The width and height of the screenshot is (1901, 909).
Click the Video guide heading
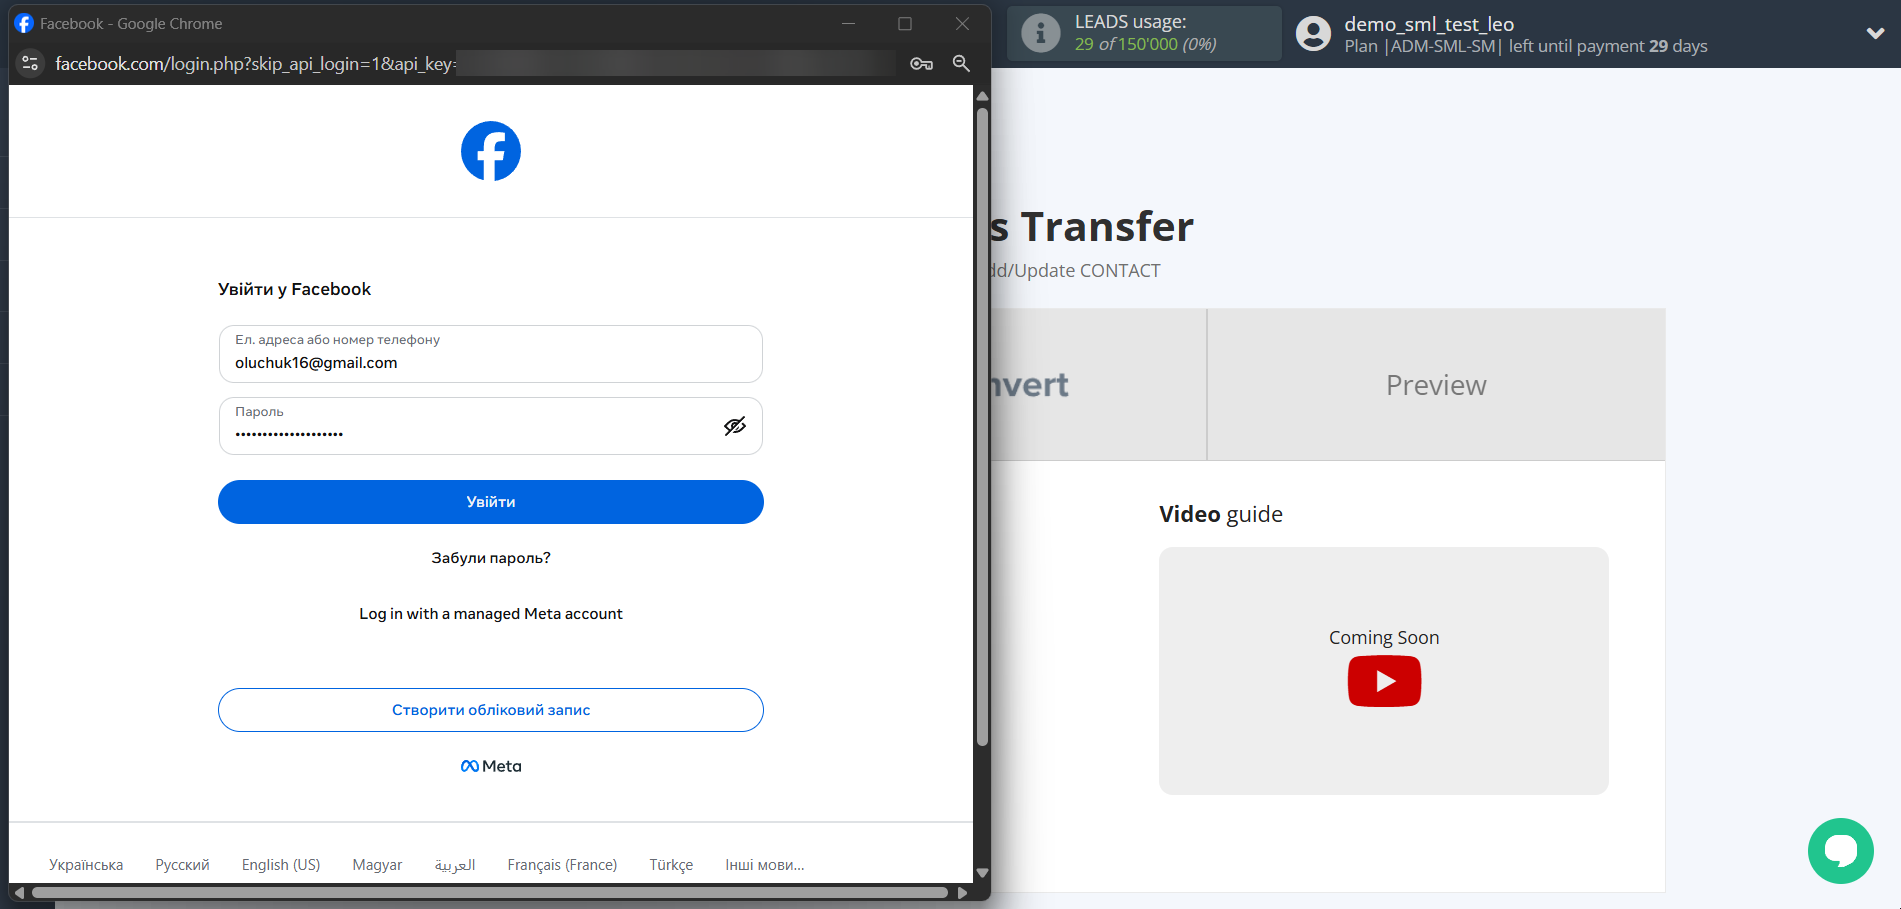[1221, 514]
